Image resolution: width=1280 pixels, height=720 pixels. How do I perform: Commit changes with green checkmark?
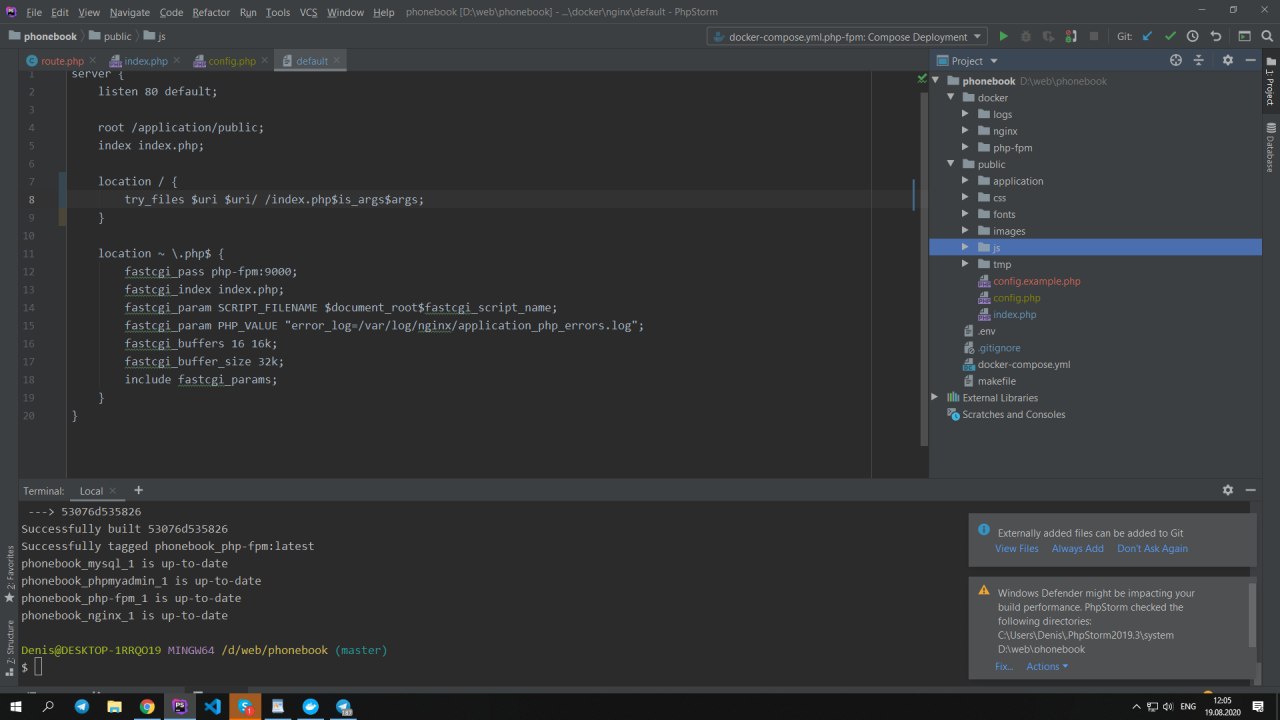tap(1170, 36)
